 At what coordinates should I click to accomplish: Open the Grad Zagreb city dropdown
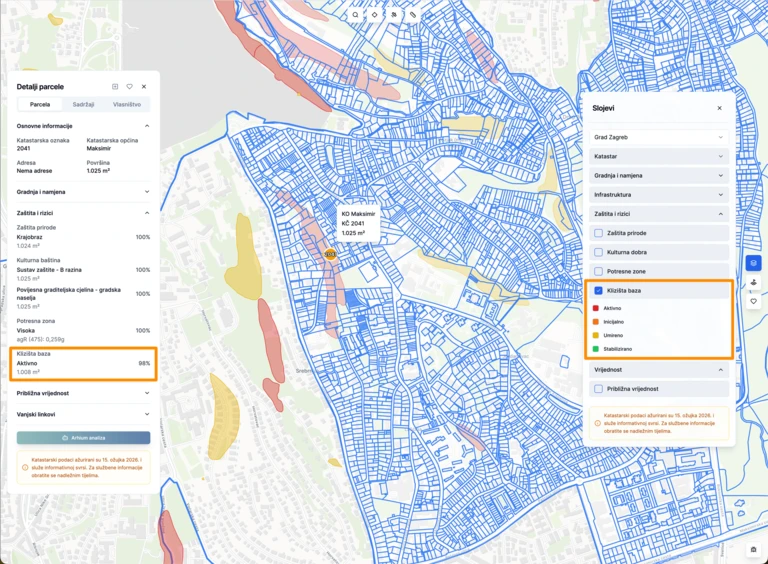(x=658, y=137)
